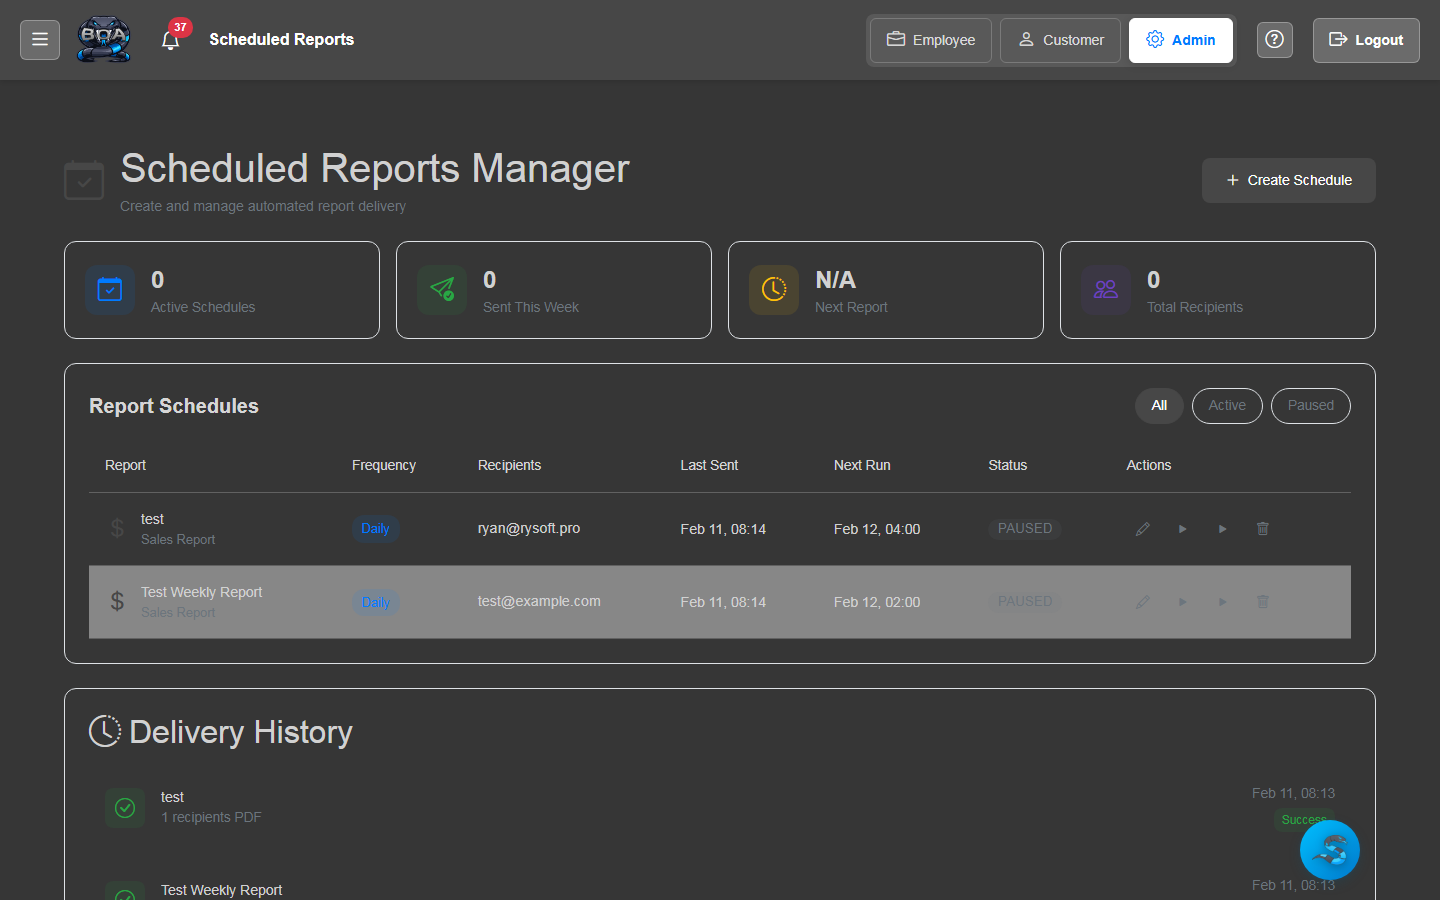Switch to the Customer section
Image resolution: width=1440 pixels, height=900 pixels.
pyautogui.click(x=1060, y=40)
